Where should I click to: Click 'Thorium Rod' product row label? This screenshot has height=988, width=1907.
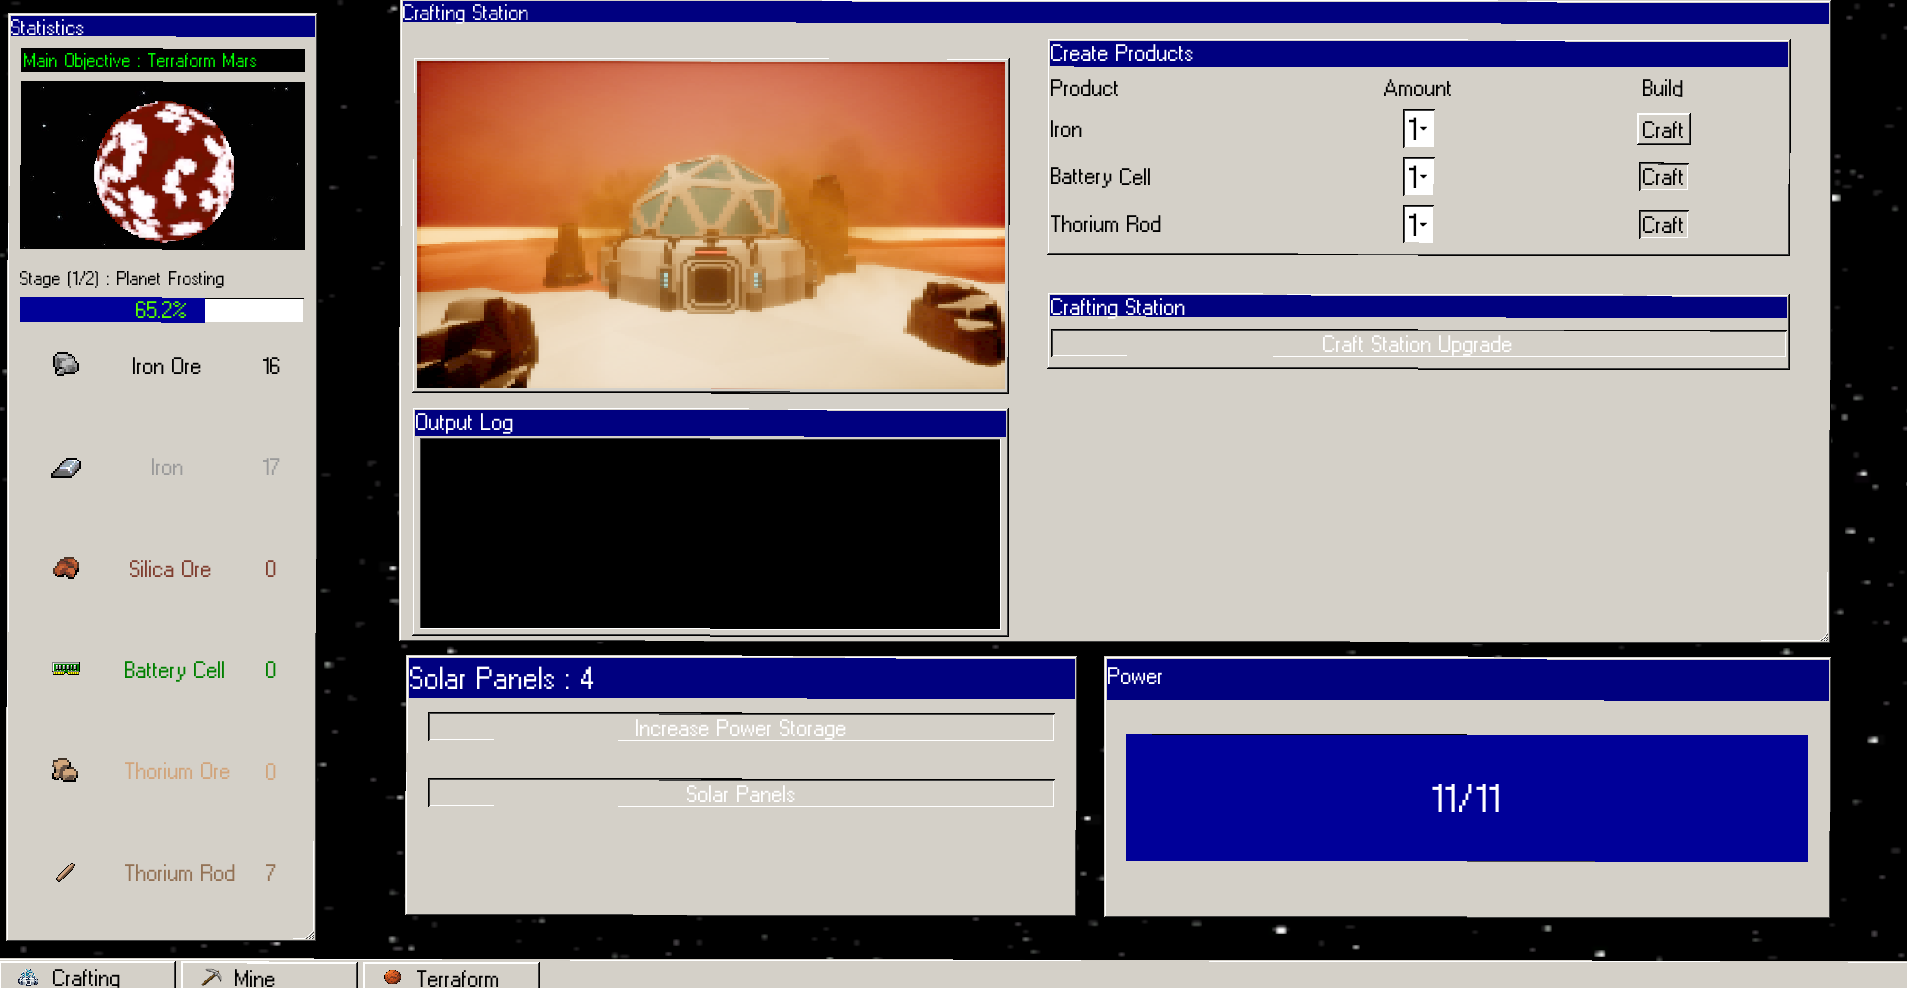click(x=1105, y=225)
